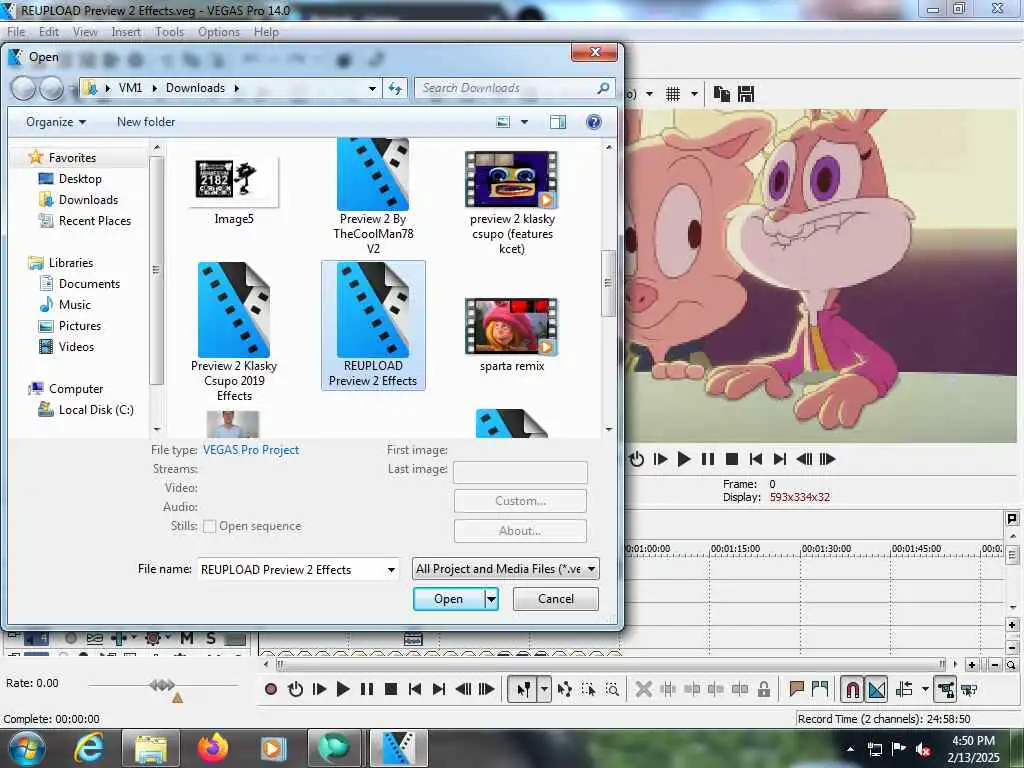1024x768 pixels.
Task: Click the Change your view icon
Action: coord(503,122)
